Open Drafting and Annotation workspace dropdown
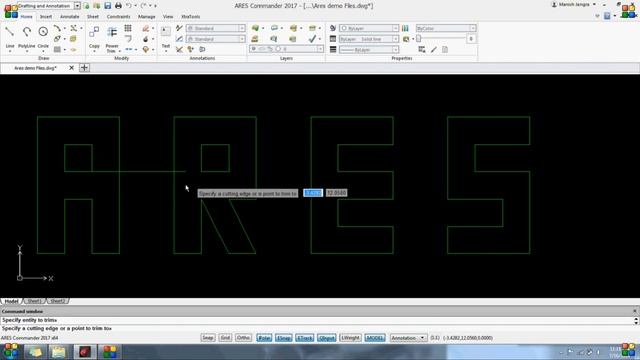This screenshot has width=640, height=360. point(77,6)
